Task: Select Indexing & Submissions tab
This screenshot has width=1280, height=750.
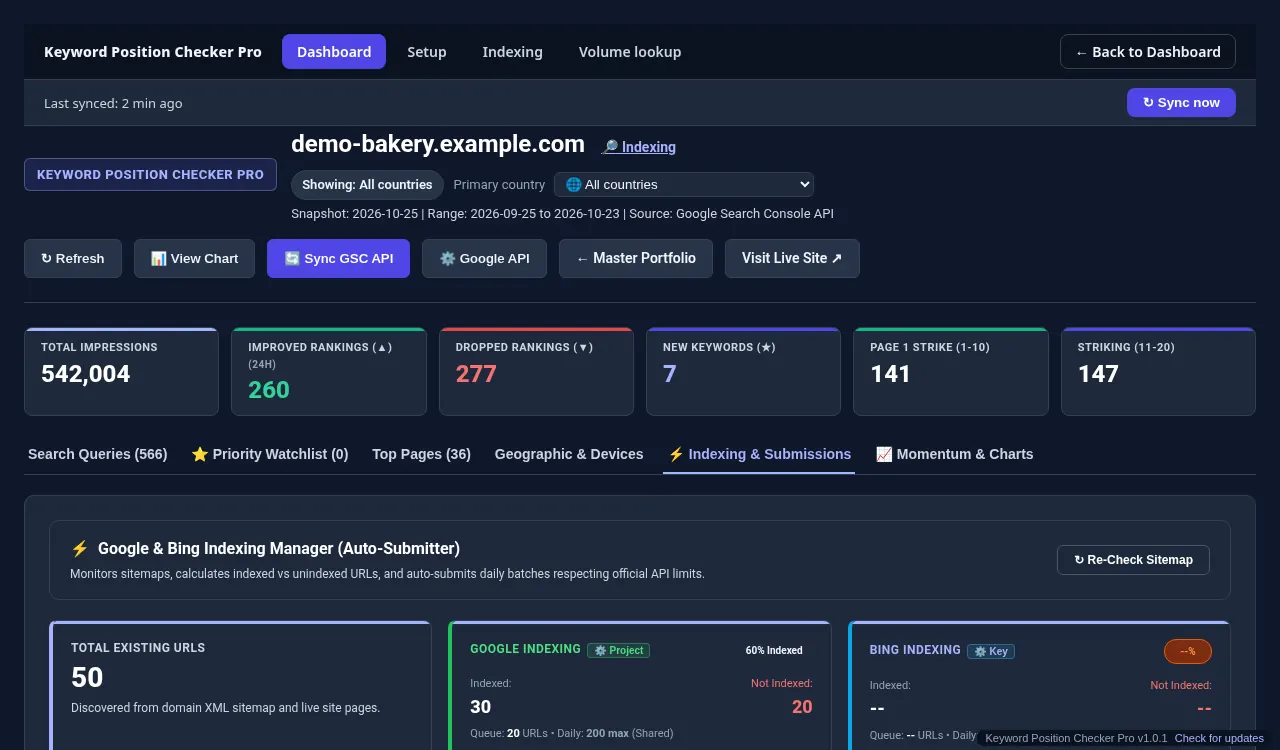Action: click(x=759, y=454)
